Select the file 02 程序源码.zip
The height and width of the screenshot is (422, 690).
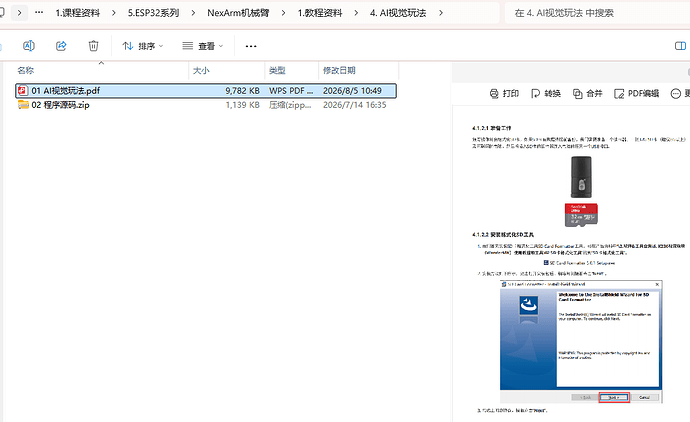[x=206, y=105]
